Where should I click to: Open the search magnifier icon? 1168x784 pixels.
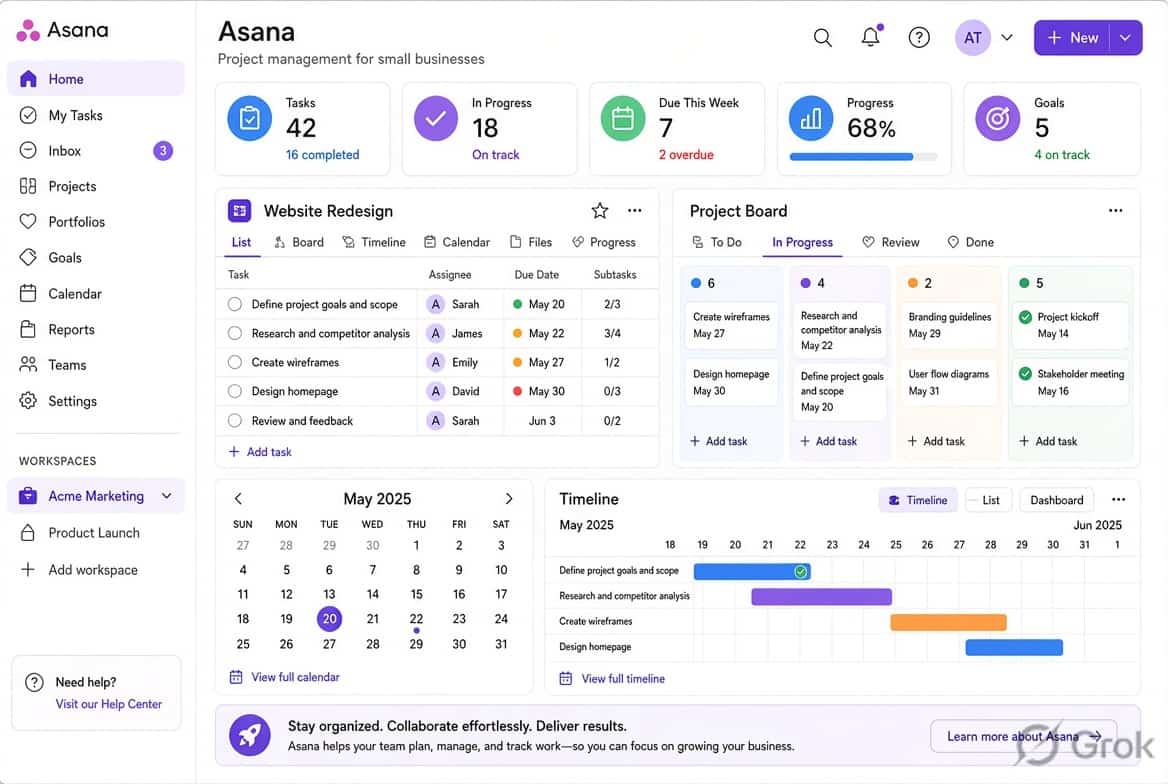point(822,37)
